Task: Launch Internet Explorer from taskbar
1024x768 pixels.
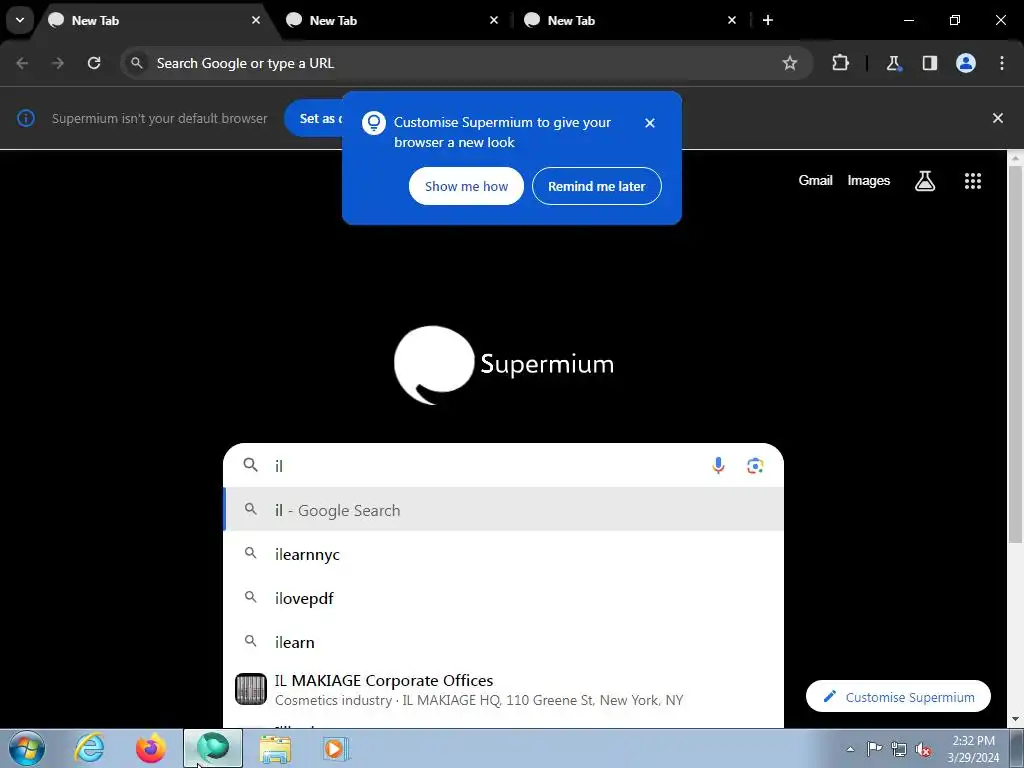Action: tap(89, 748)
